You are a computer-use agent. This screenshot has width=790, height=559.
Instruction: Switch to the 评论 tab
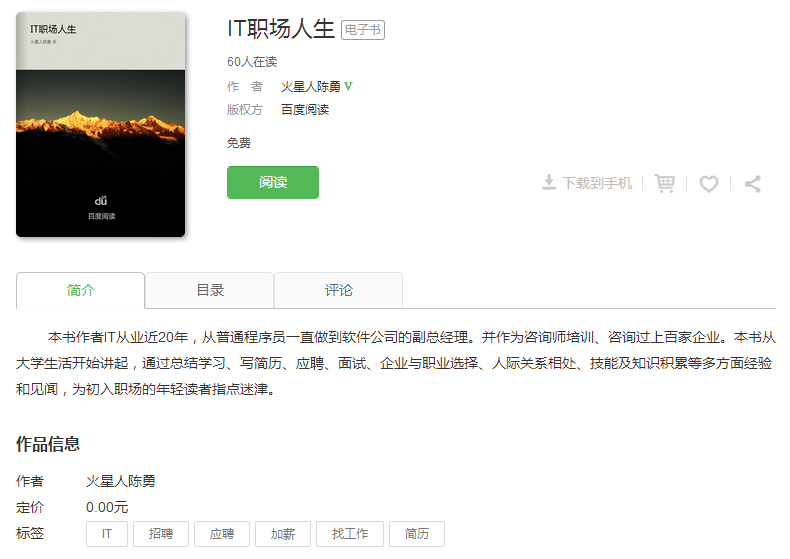coord(339,291)
